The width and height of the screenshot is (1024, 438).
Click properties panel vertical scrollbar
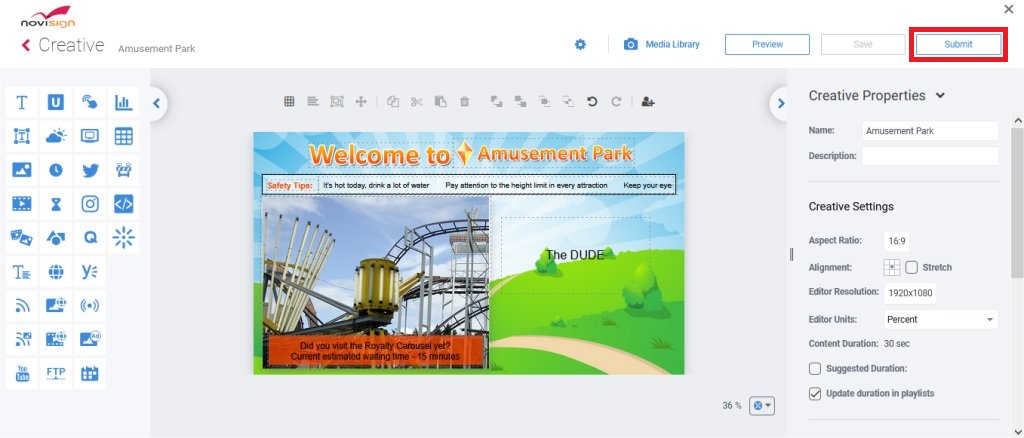(x=1017, y=202)
